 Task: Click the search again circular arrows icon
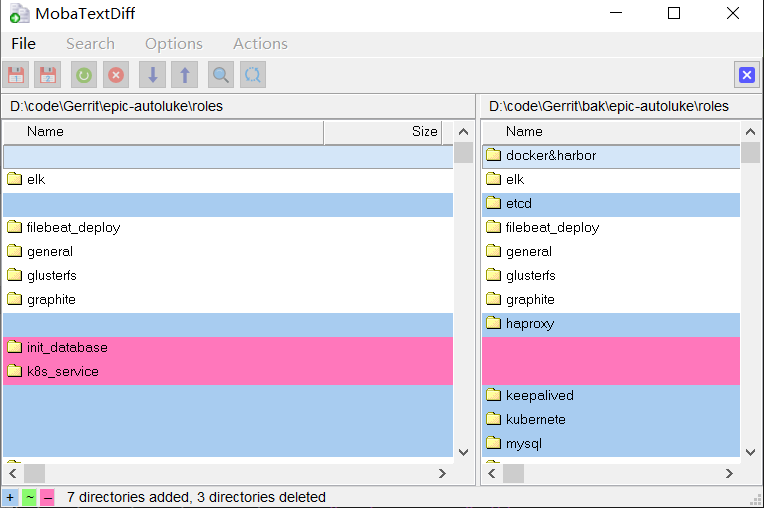253,75
